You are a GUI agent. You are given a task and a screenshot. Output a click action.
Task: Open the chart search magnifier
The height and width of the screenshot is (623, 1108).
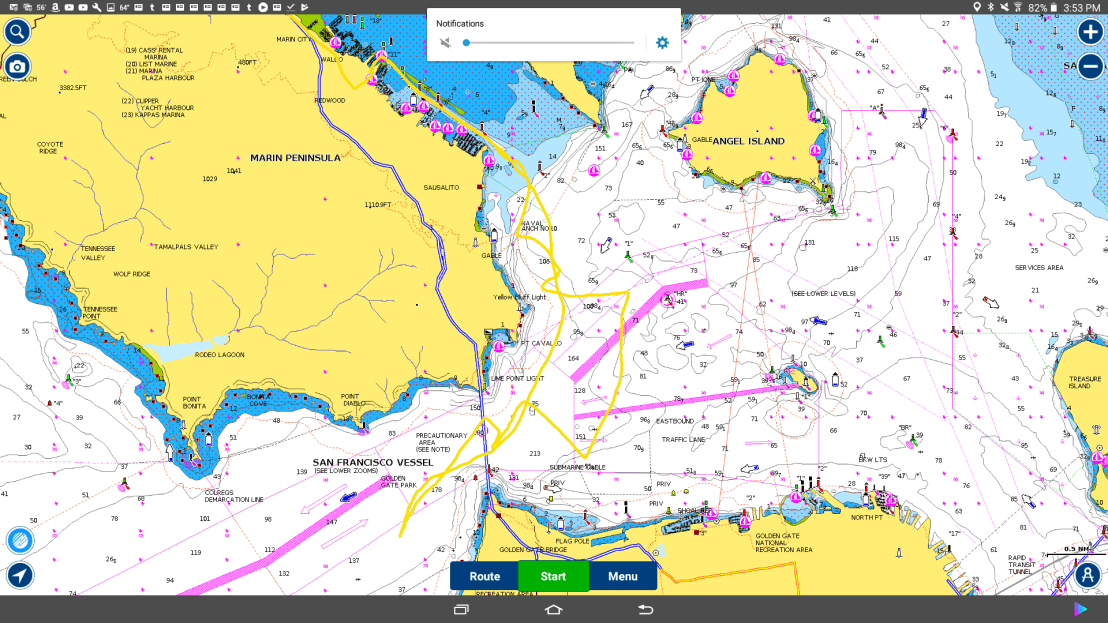(17, 31)
